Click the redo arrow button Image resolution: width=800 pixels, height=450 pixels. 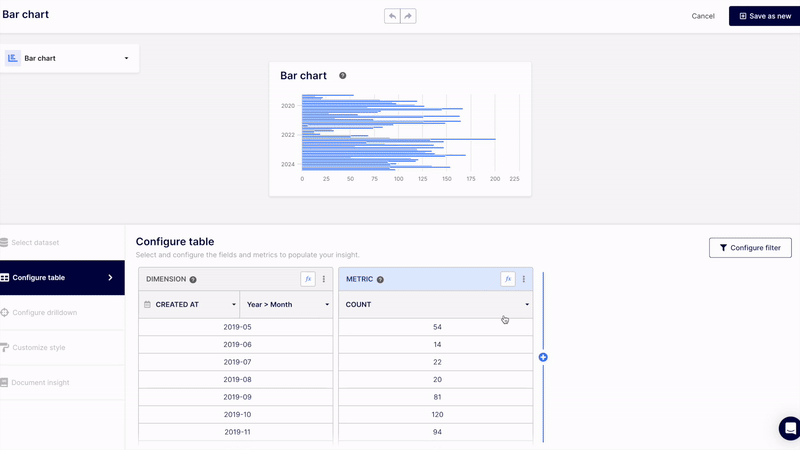408,16
